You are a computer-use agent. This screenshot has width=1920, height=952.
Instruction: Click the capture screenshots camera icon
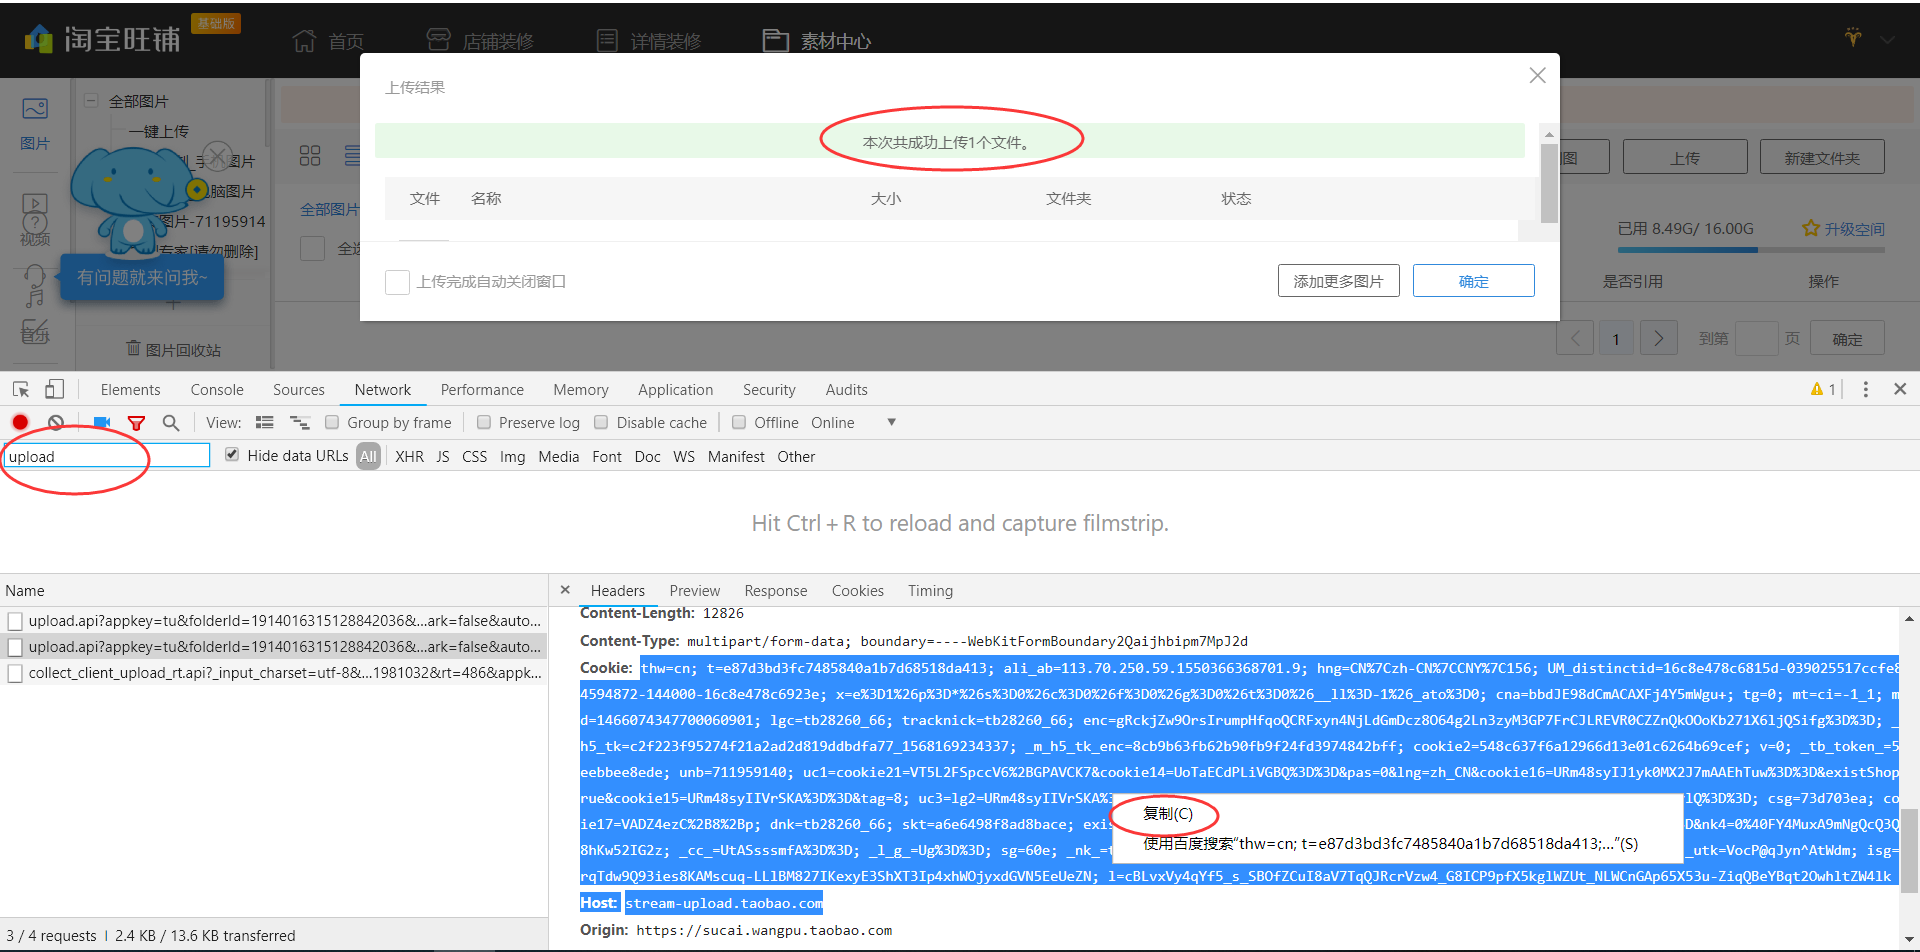101,422
